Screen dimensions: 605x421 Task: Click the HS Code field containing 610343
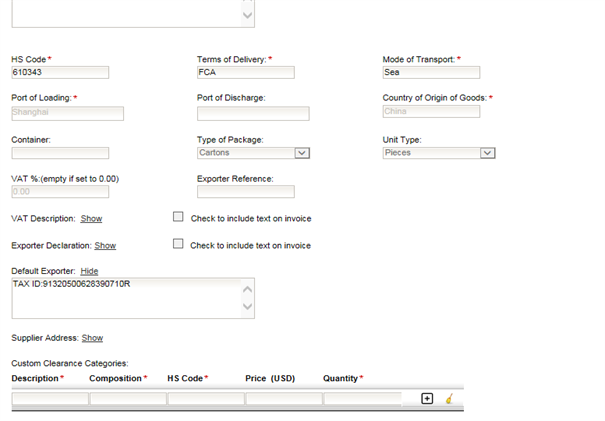60,73
